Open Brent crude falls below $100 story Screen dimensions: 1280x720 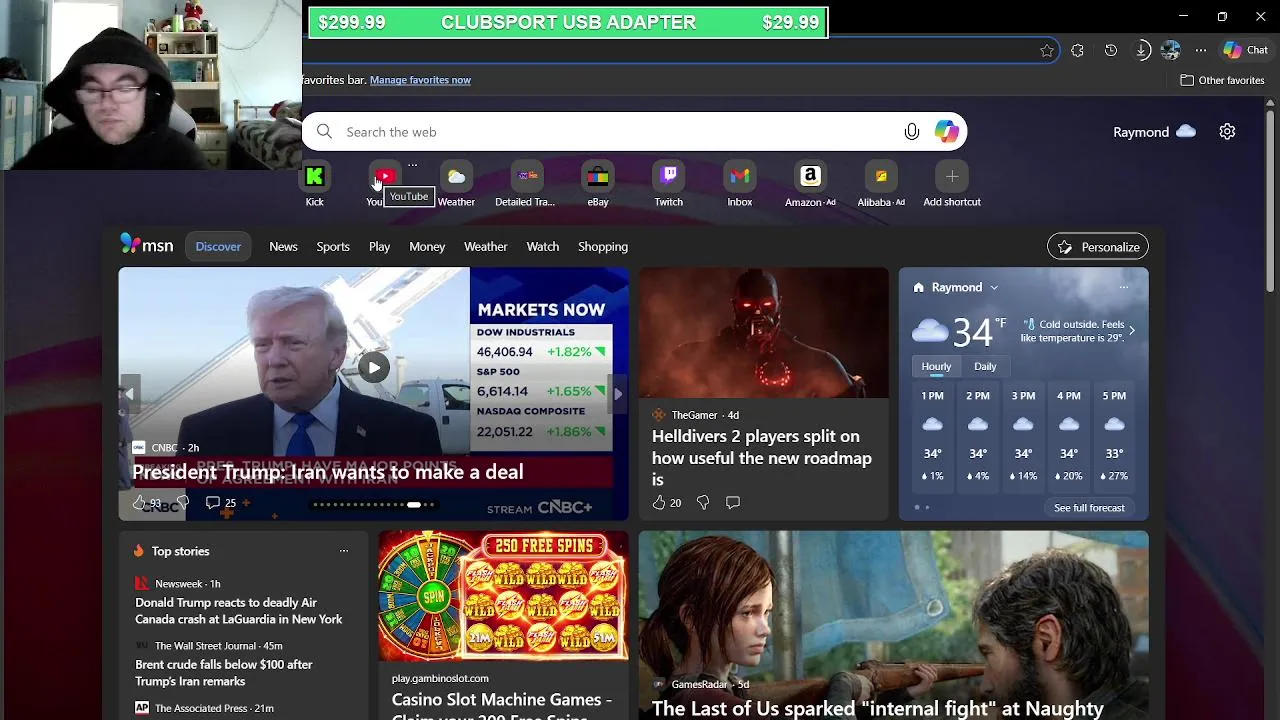click(224, 673)
